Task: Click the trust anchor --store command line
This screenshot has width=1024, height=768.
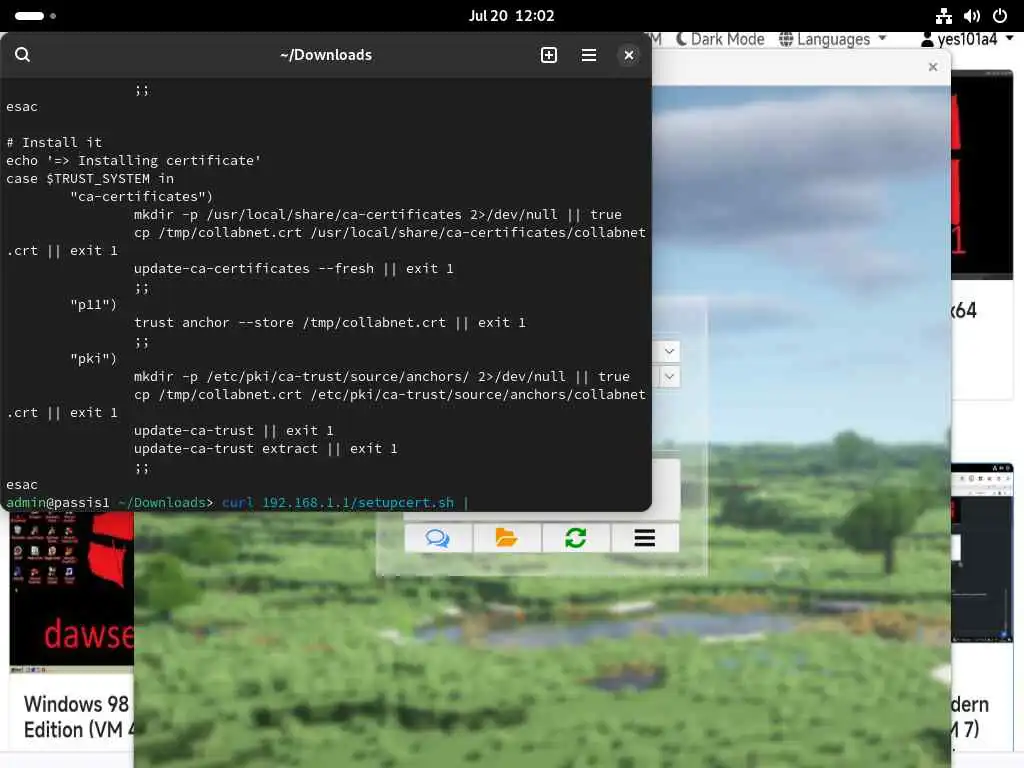Action: 330,323
